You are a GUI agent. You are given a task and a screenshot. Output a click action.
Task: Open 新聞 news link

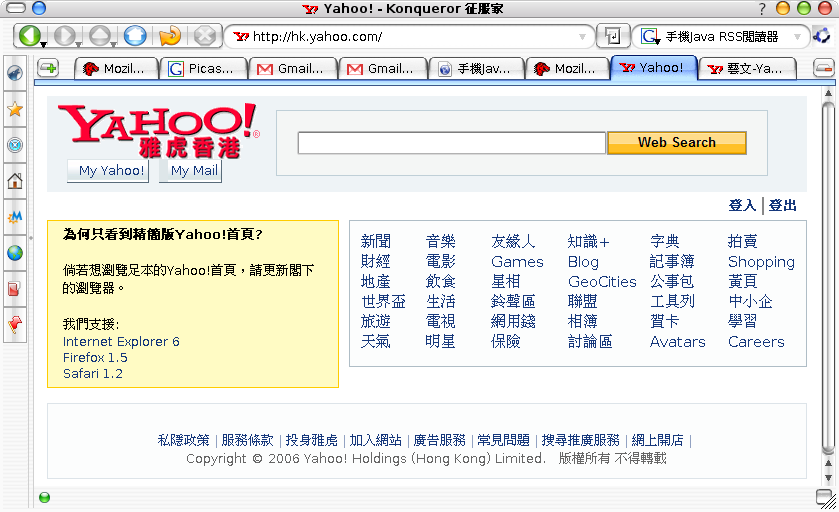(x=376, y=241)
